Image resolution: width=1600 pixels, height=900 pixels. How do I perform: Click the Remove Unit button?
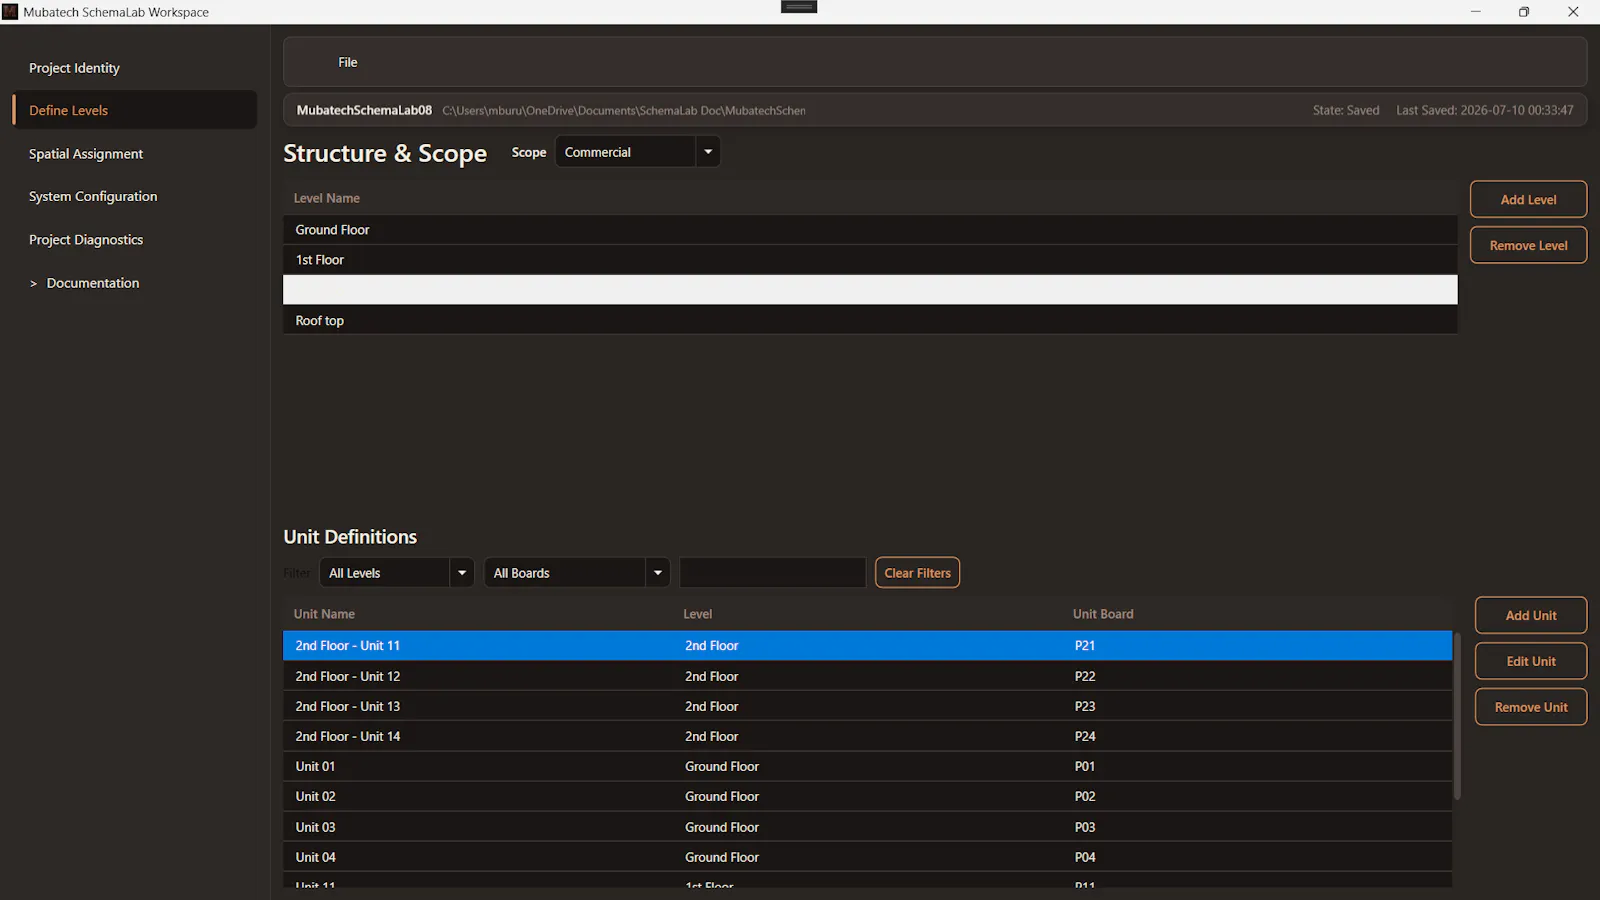pyautogui.click(x=1531, y=707)
